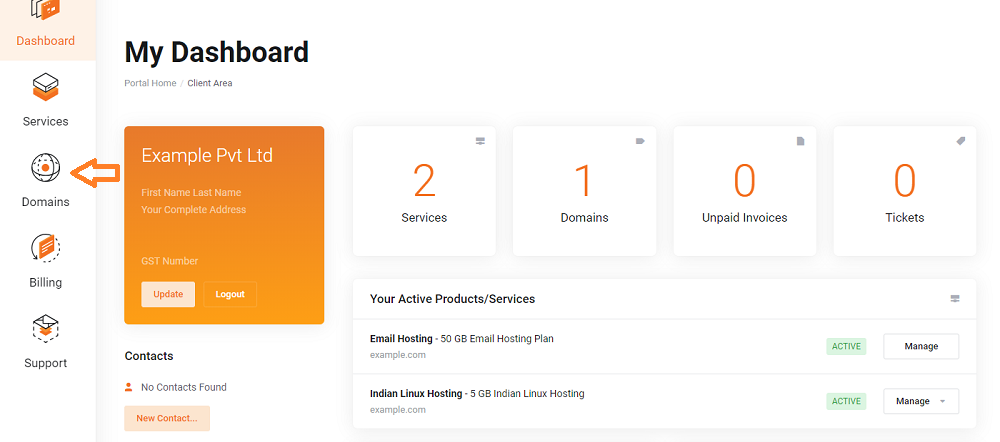Screen dimensions: 1000x442
Task: Open the Support envelope icon
Action: [x=46, y=328]
